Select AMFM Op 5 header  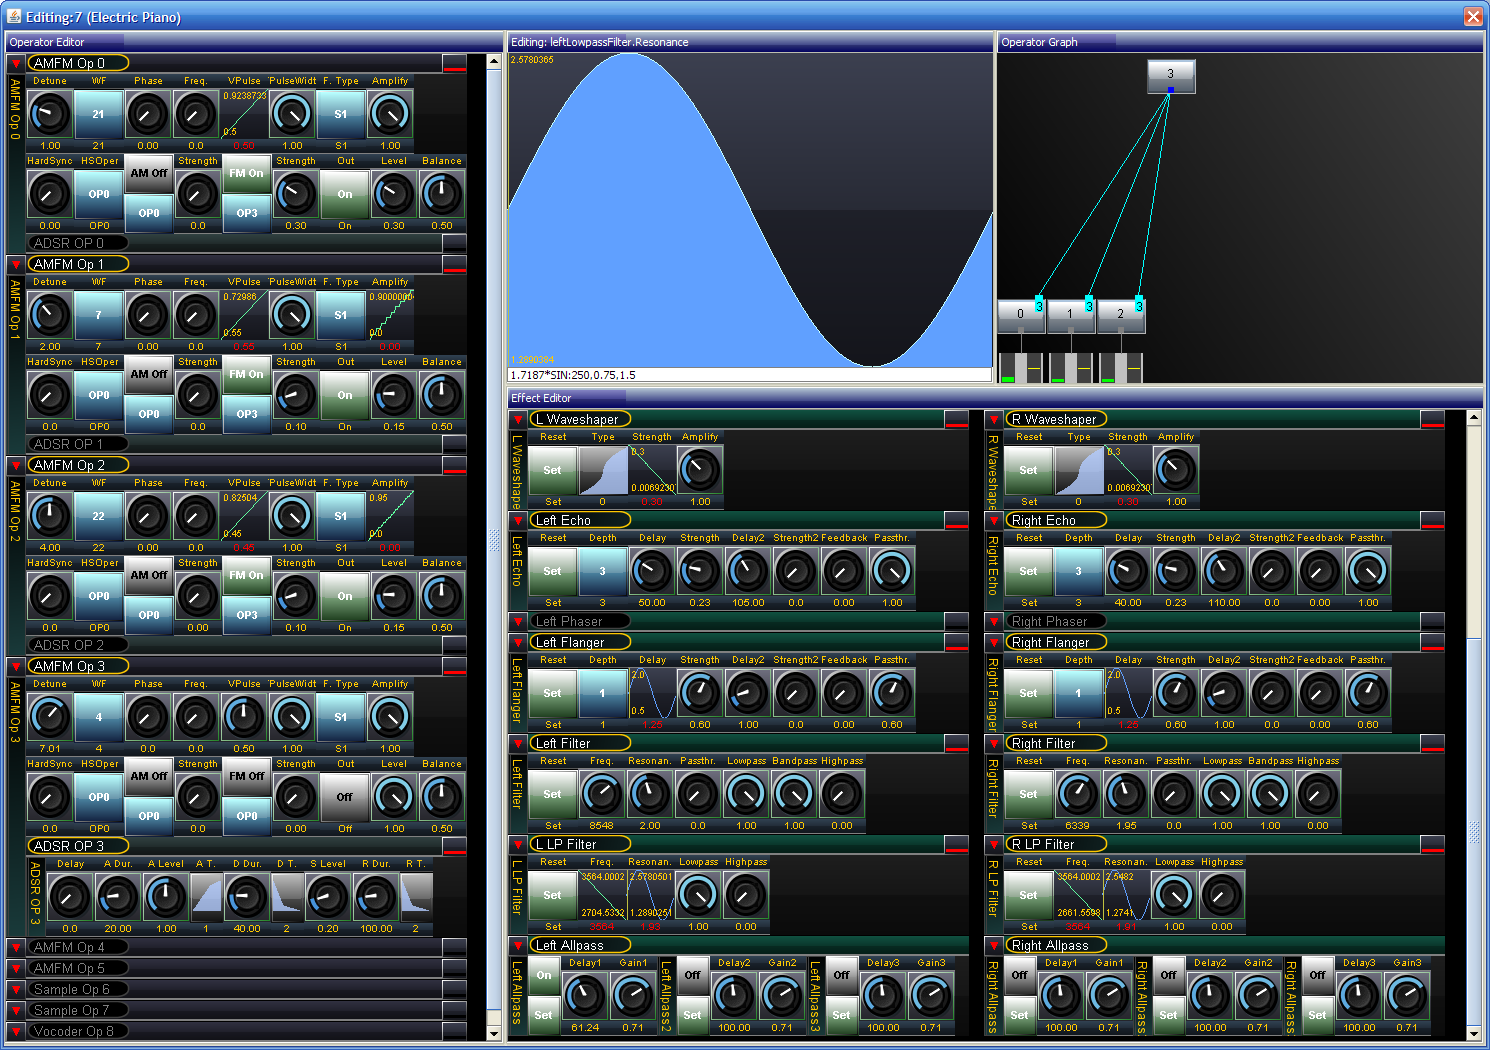pos(80,968)
